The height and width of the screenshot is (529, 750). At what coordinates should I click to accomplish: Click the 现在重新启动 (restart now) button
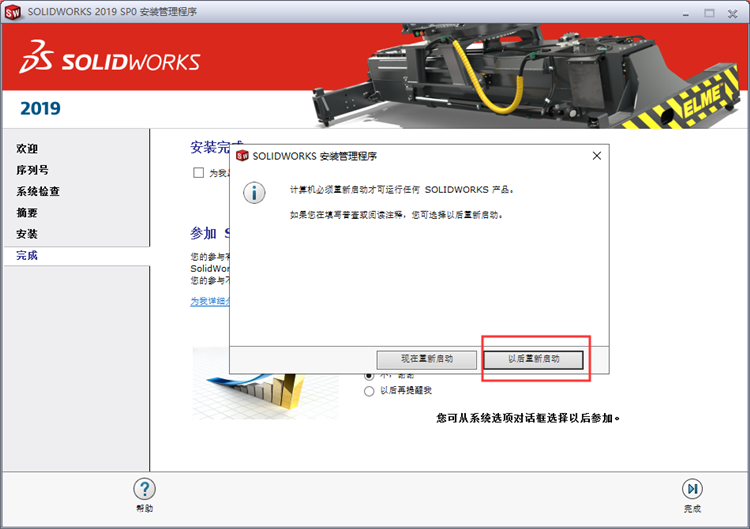tap(427, 360)
